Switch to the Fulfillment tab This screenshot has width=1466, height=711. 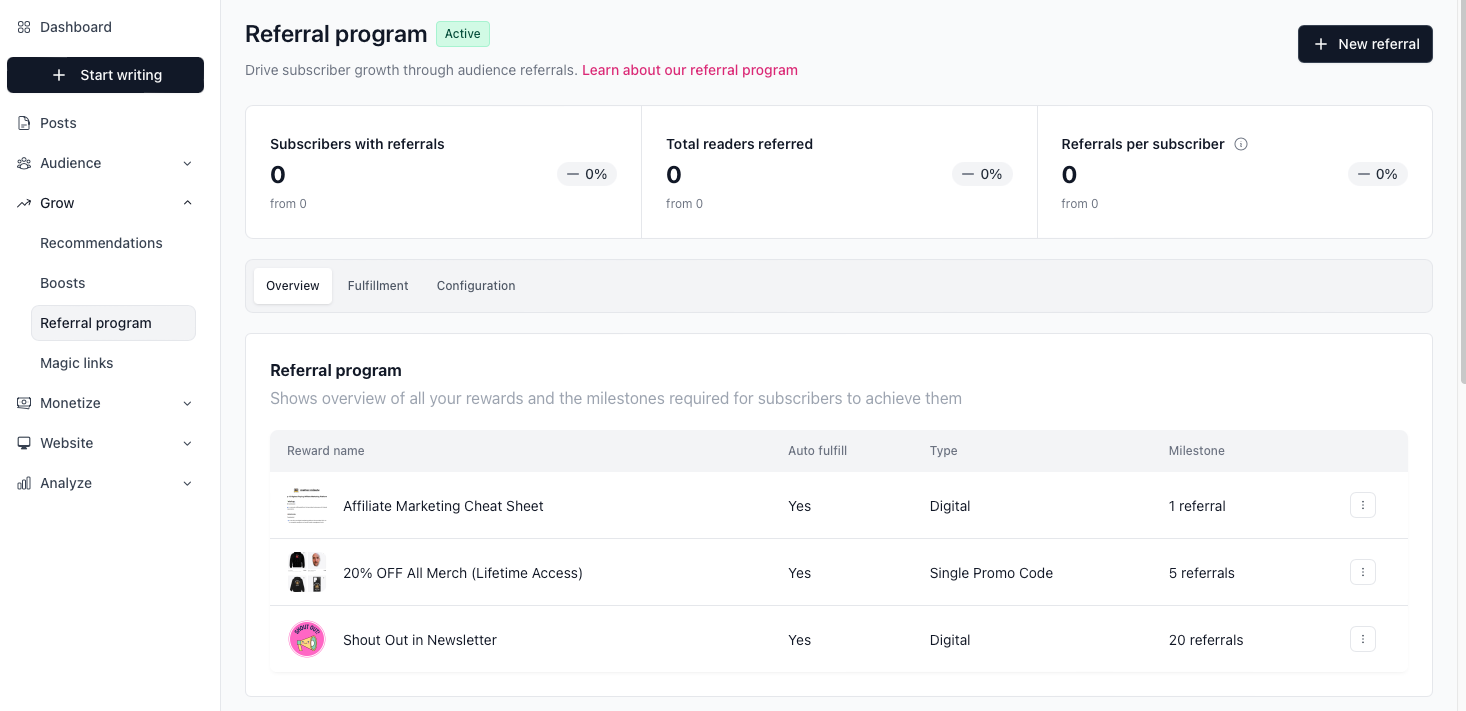point(378,286)
